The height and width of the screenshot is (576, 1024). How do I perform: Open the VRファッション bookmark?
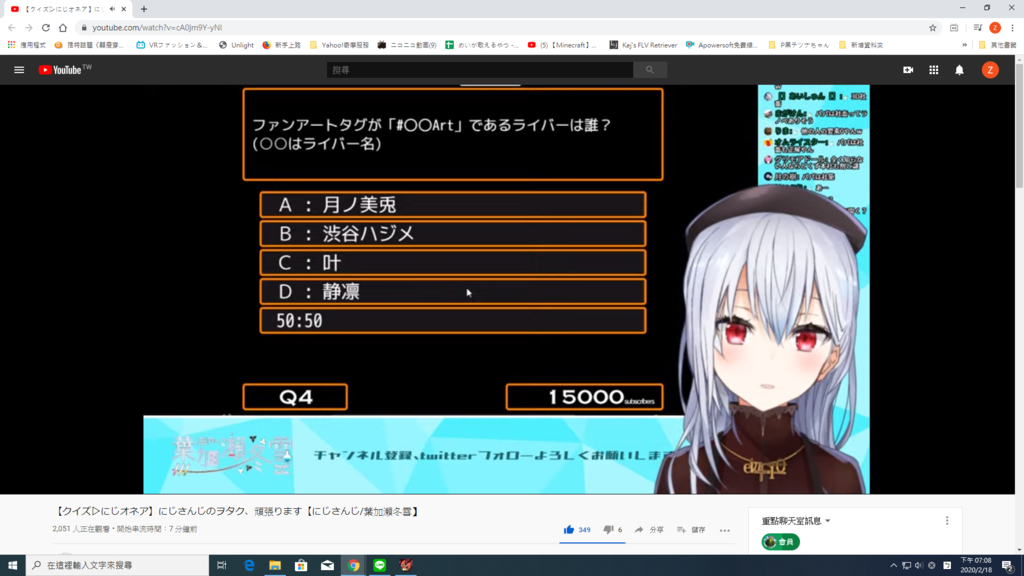[x=172, y=45]
